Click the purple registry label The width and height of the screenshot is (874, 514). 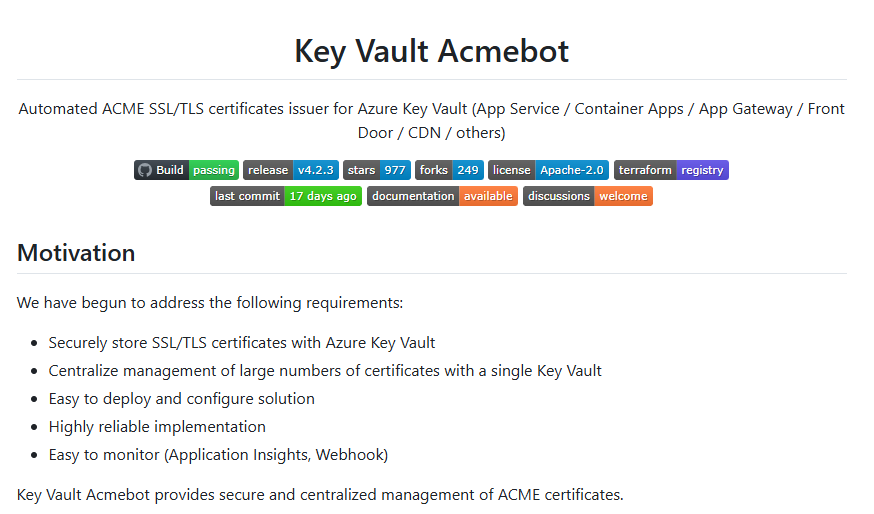click(702, 170)
